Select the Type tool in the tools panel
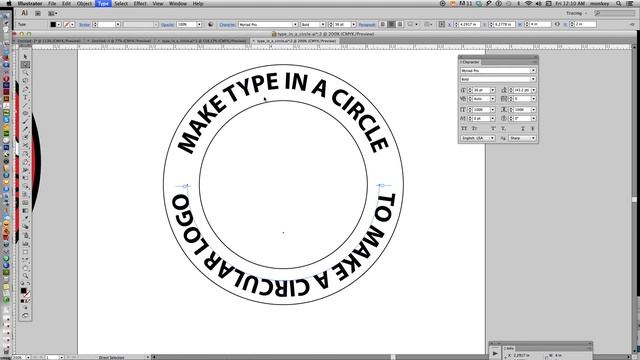Viewport: 640px width, 360px height. point(25,97)
